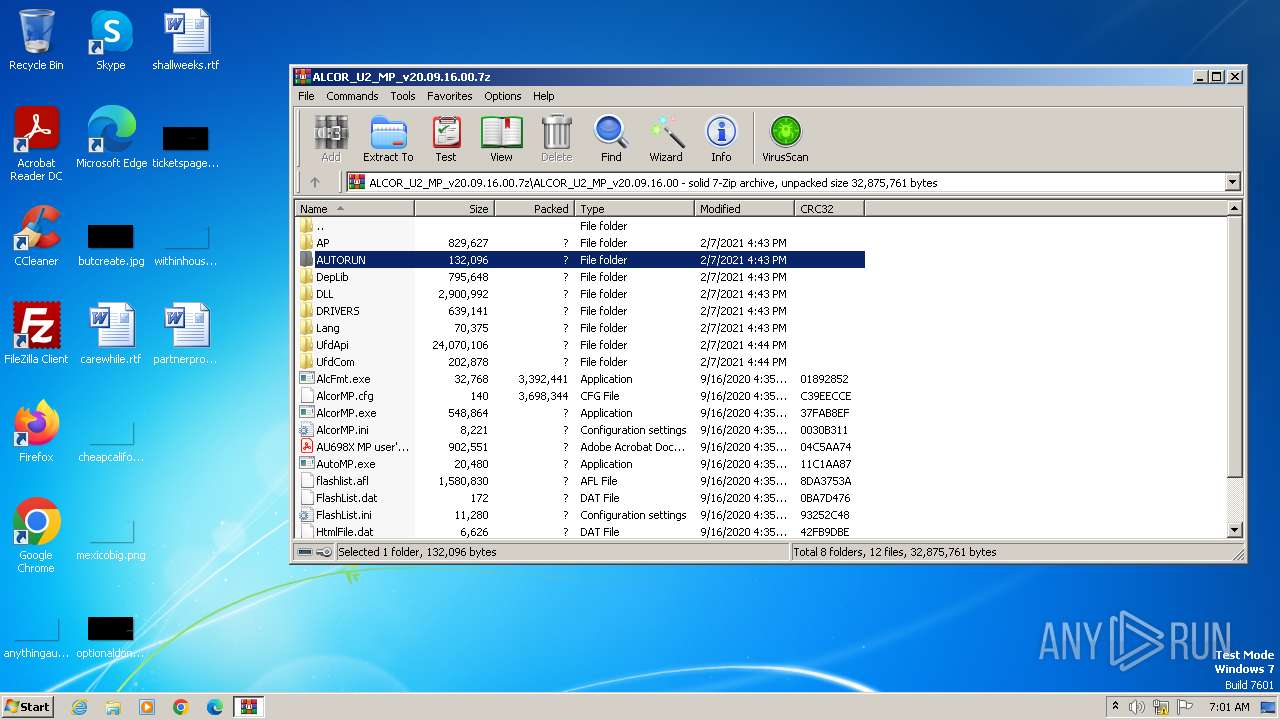Launch the Wizard tool
Screen dimensions: 1280x720
666,138
